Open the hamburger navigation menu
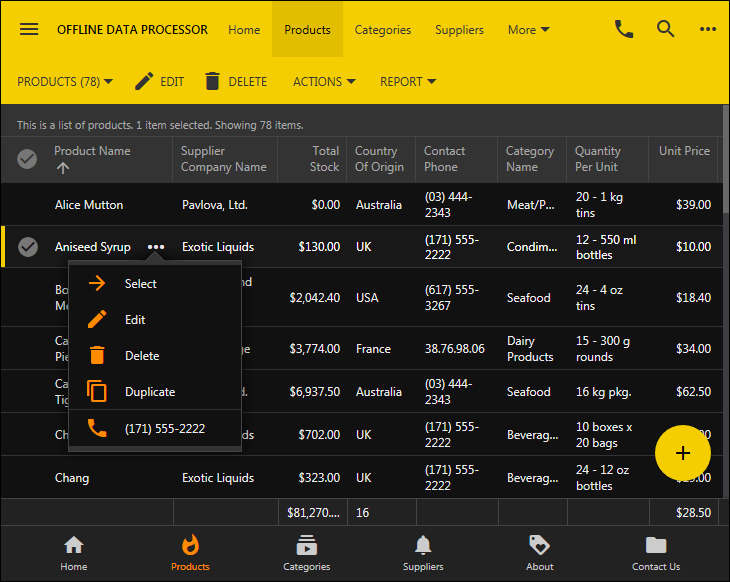 tap(29, 29)
